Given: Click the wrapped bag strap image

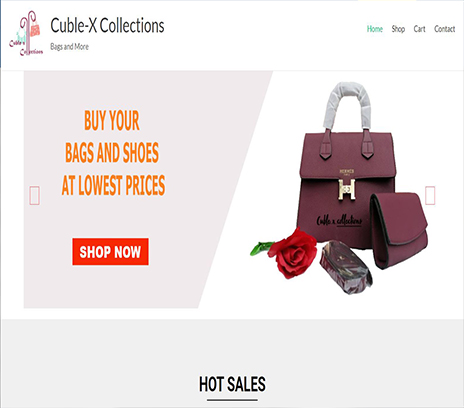Looking at the screenshot, I should click(346, 267).
